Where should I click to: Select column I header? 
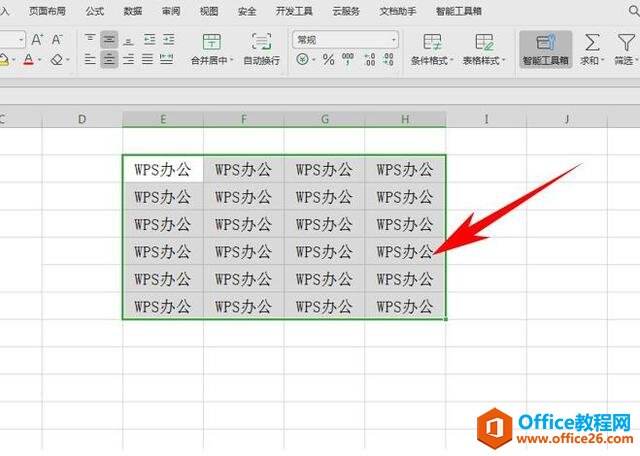click(x=486, y=119)
